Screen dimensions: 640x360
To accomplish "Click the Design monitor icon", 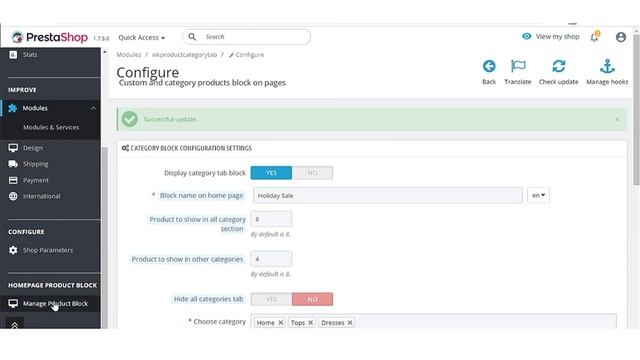I will (x=13, y=148).
